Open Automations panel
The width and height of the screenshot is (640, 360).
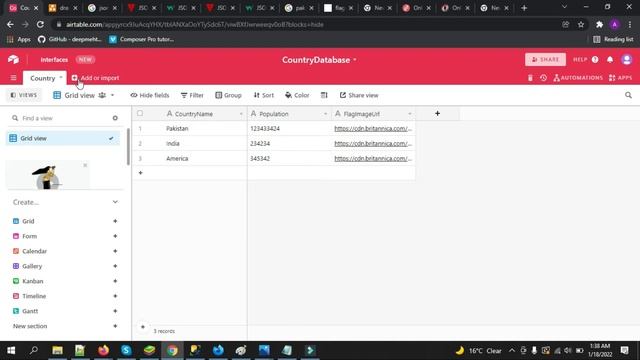578,78
